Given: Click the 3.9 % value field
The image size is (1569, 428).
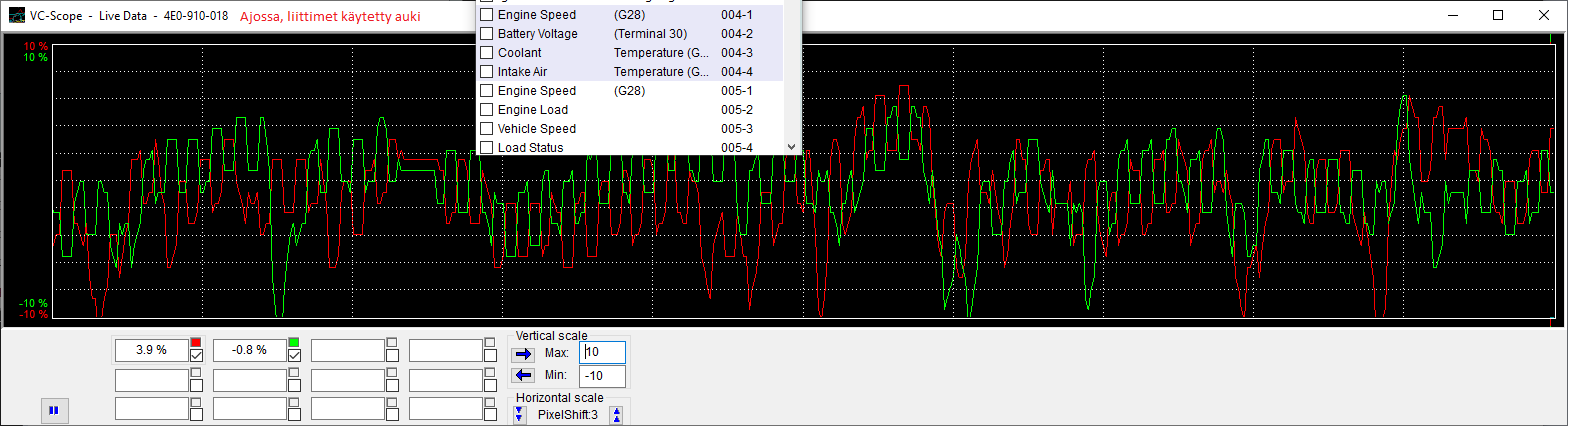Looking at the screenshot, I should 151,350.
